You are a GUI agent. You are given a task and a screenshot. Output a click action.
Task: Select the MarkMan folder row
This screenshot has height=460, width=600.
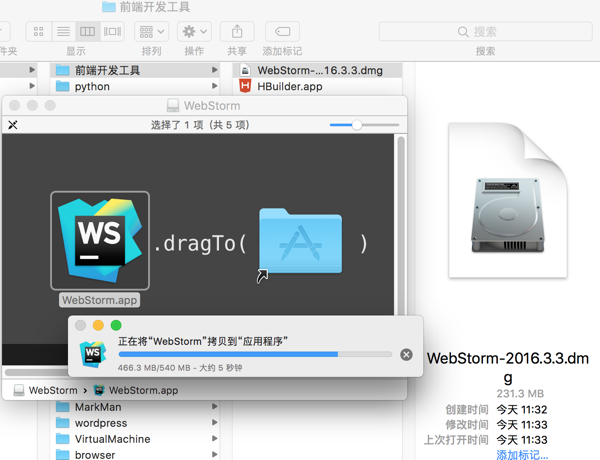point(135,407)
